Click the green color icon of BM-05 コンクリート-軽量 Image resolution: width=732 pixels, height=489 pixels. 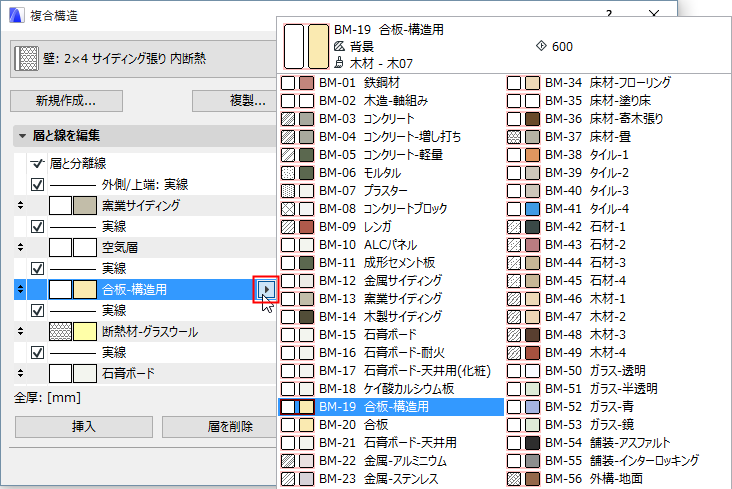click(x=307, y=155)
